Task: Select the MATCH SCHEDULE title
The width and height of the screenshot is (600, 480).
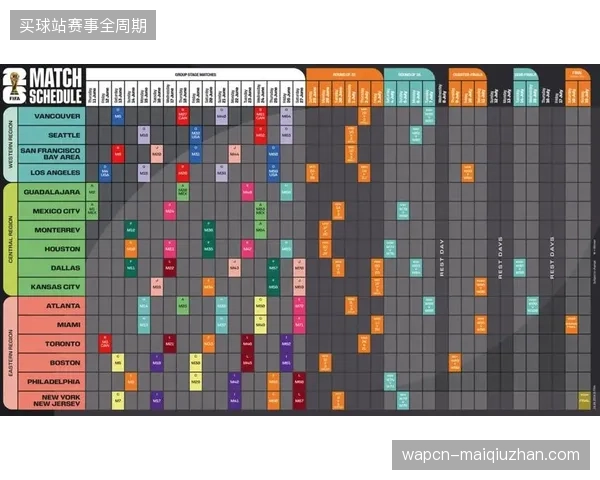Action: pyautogui.click(x=56, y=87)
